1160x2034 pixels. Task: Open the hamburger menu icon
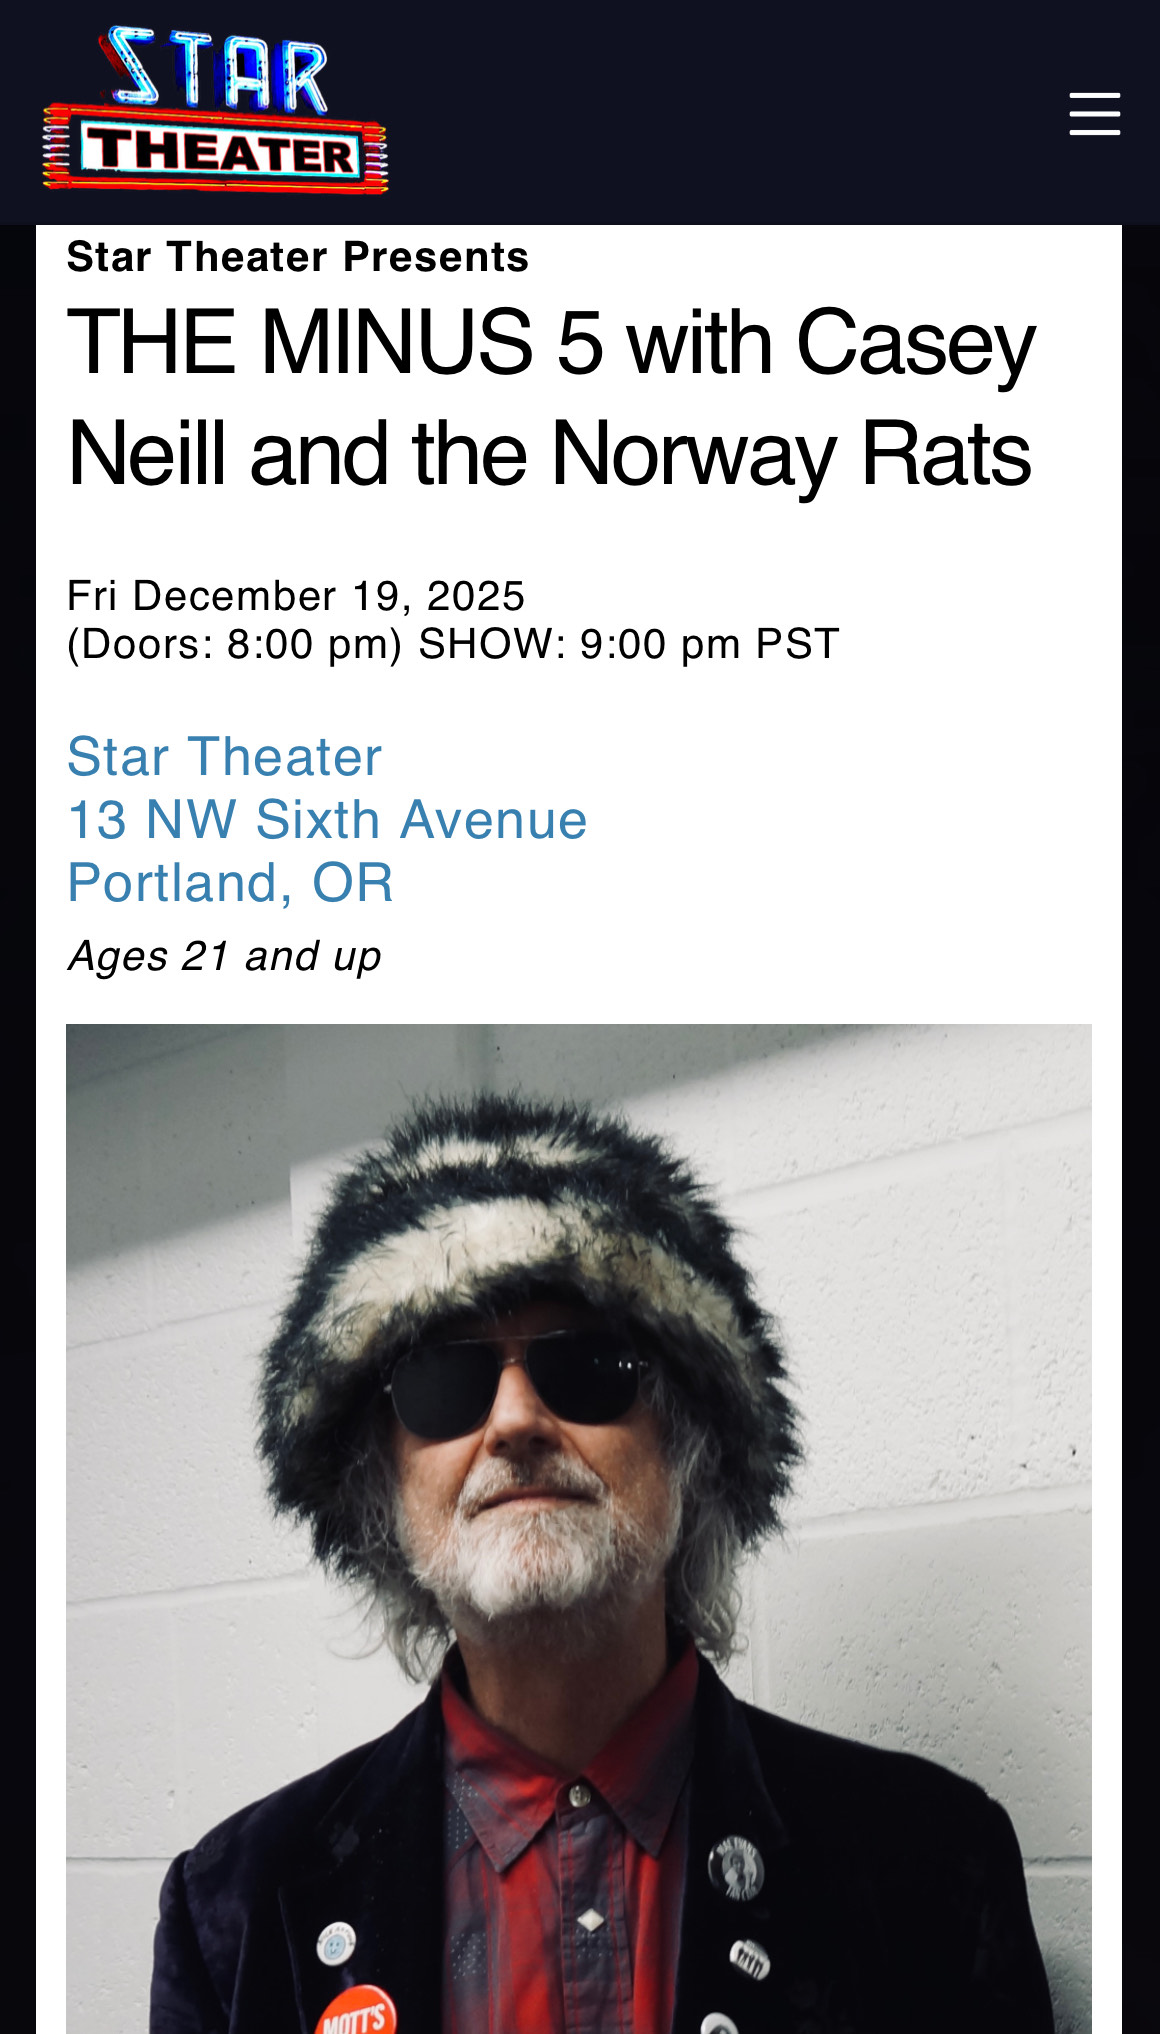coord(1094,114)
